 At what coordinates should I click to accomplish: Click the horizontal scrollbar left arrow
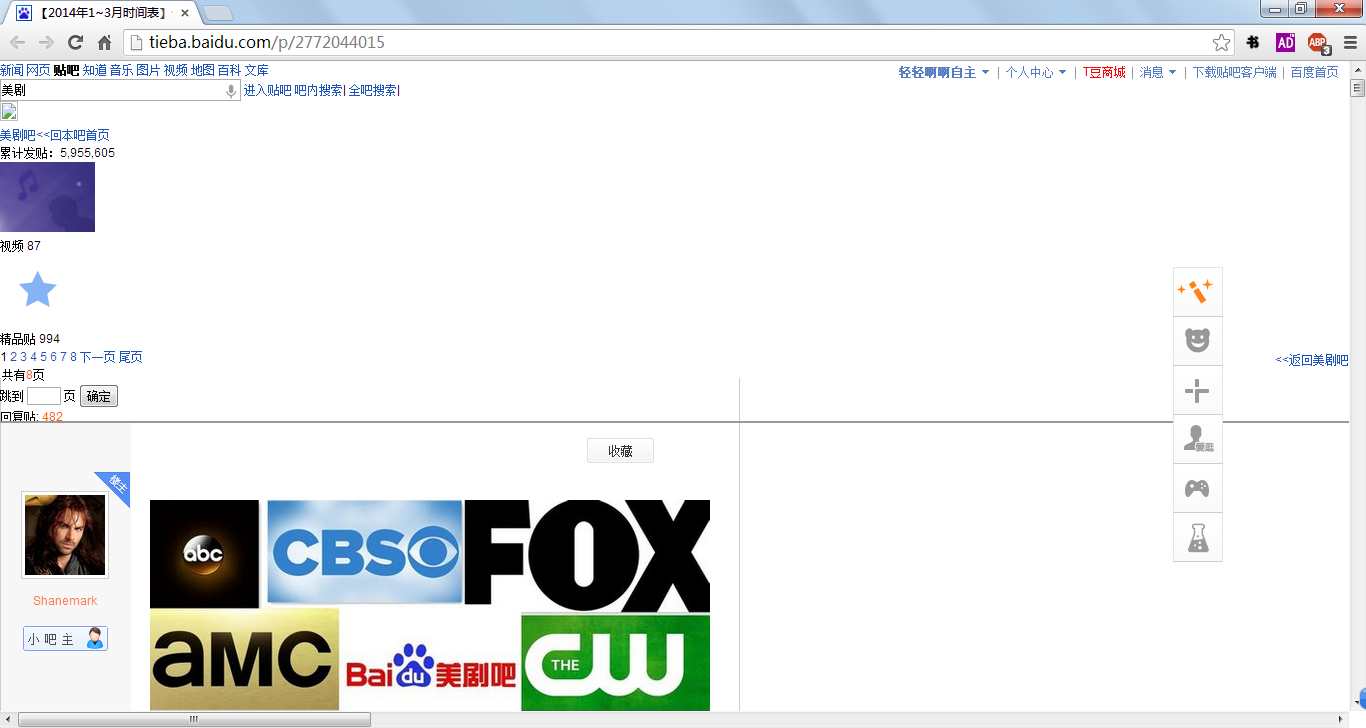click(x=8, y=719)
